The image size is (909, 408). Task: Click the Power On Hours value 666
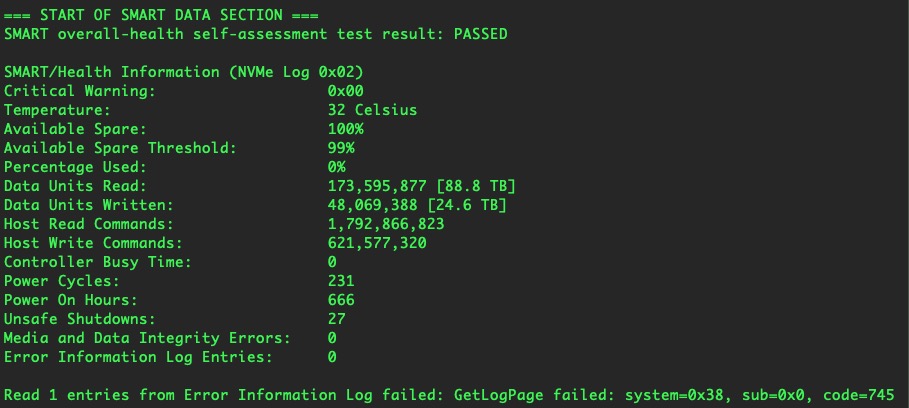click(x=341, y=300)
